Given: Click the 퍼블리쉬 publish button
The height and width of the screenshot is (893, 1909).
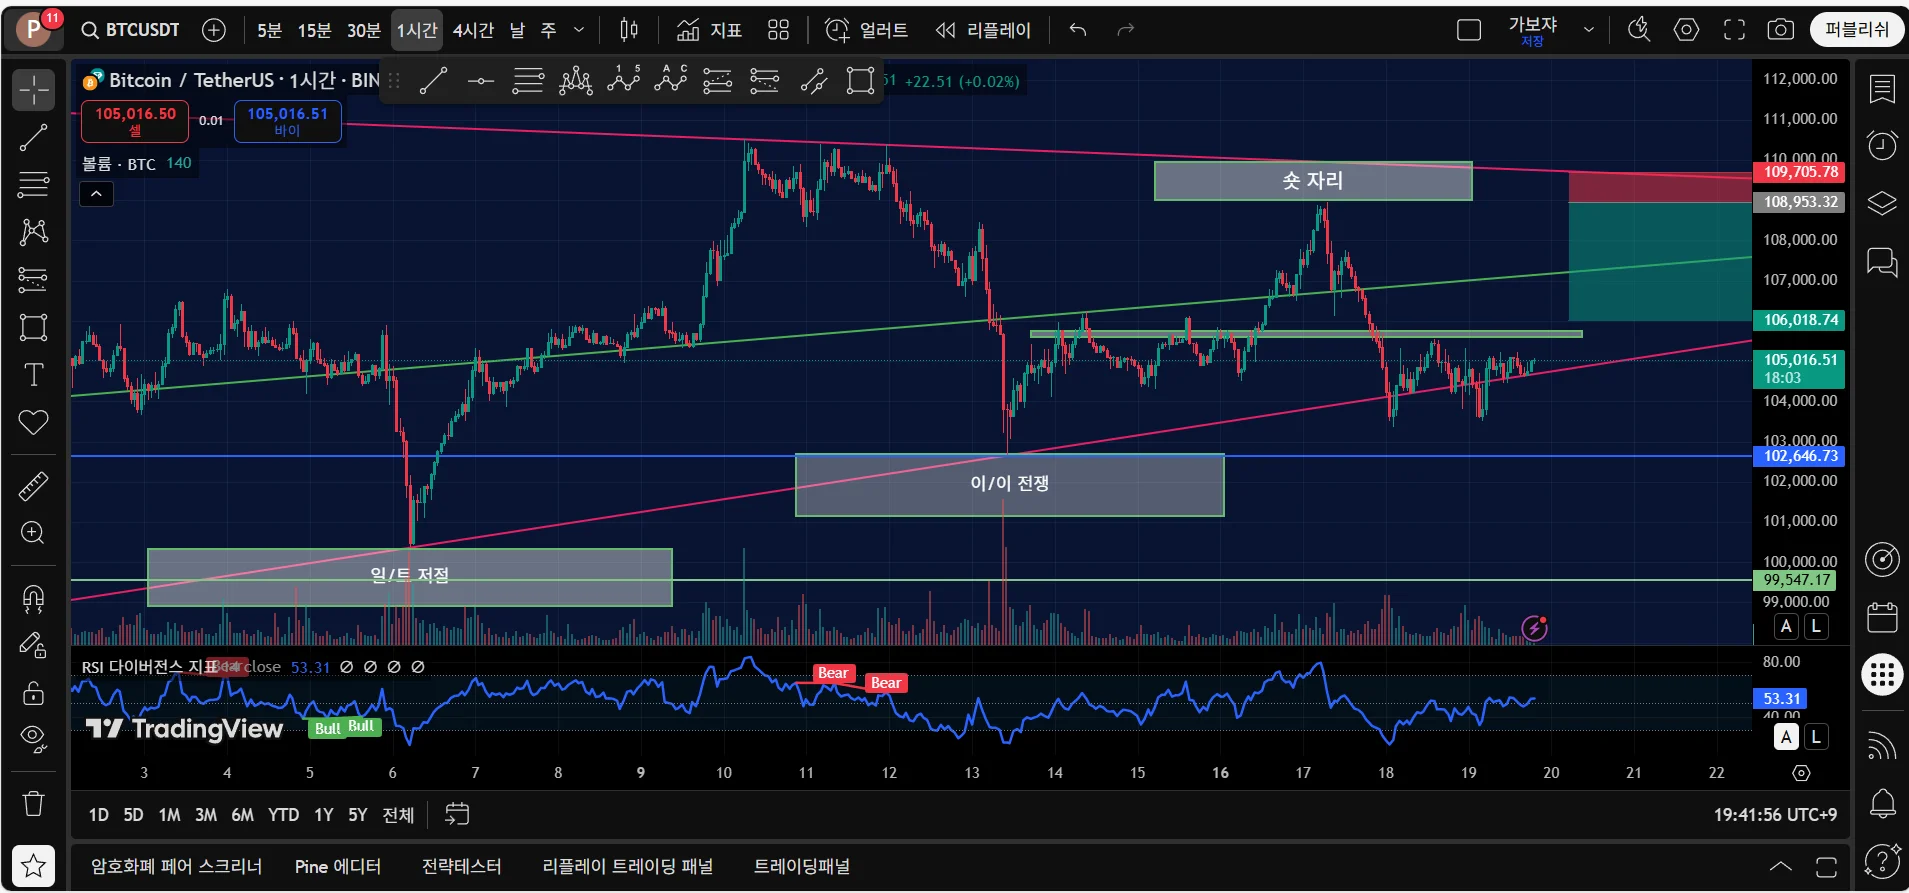Looking at the screenshot, I should point(1857,30).
